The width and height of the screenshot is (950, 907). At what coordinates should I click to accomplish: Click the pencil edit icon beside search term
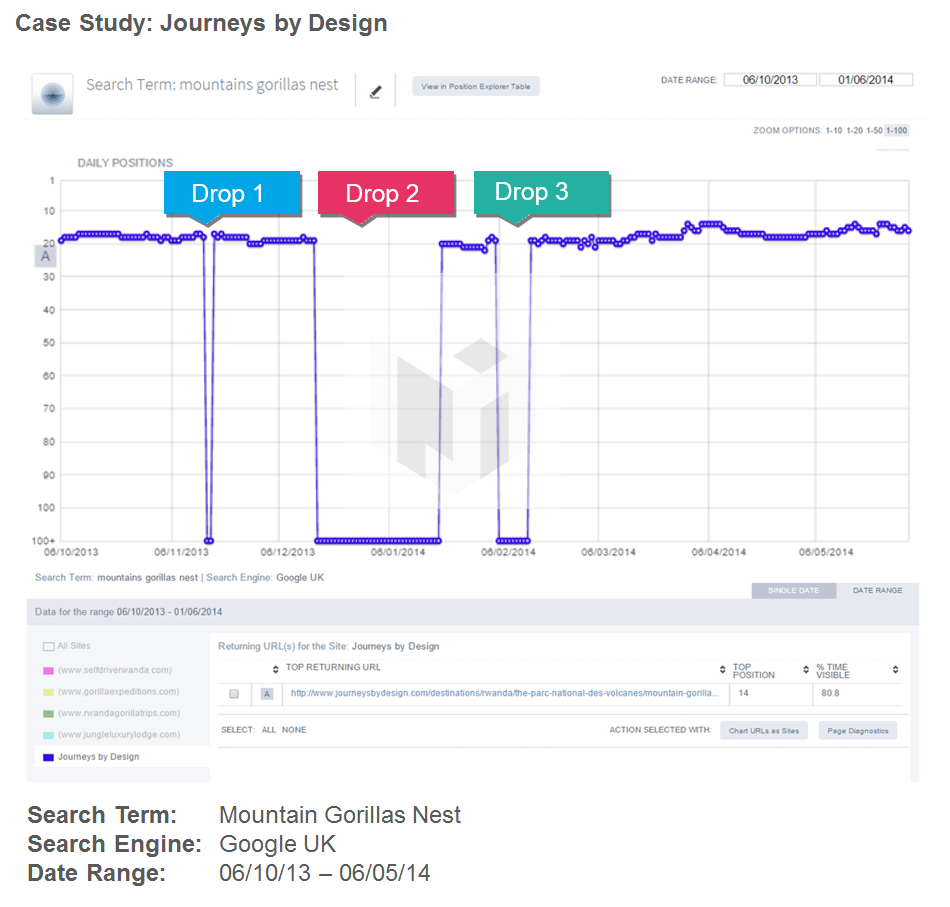376,93
